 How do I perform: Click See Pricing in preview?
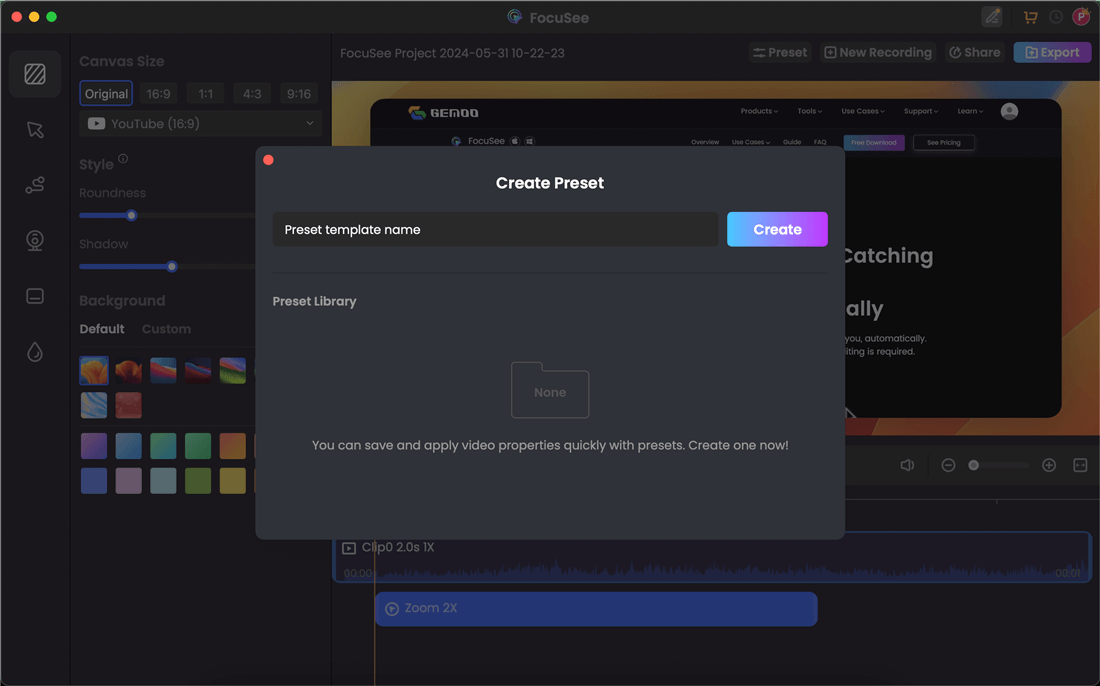[x=944, y=142]
